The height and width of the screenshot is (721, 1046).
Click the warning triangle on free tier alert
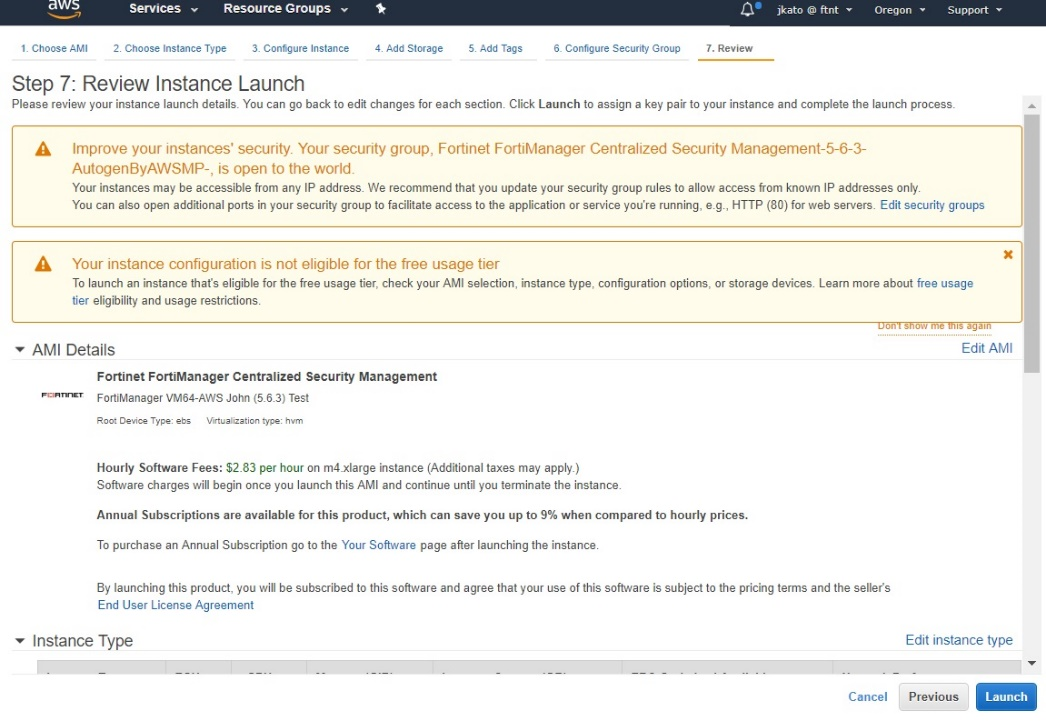[42, 264]
